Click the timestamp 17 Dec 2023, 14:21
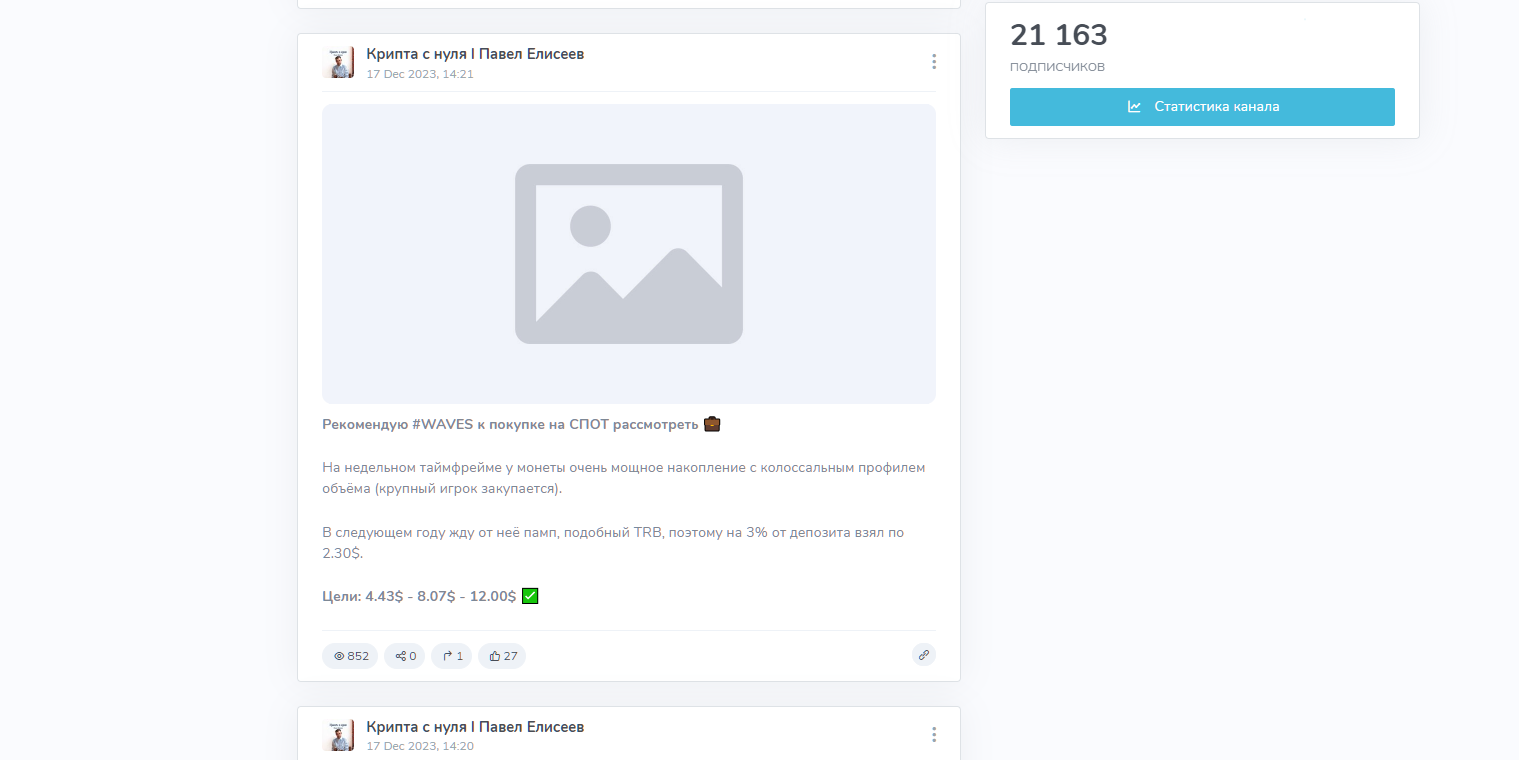 [420, 74]
